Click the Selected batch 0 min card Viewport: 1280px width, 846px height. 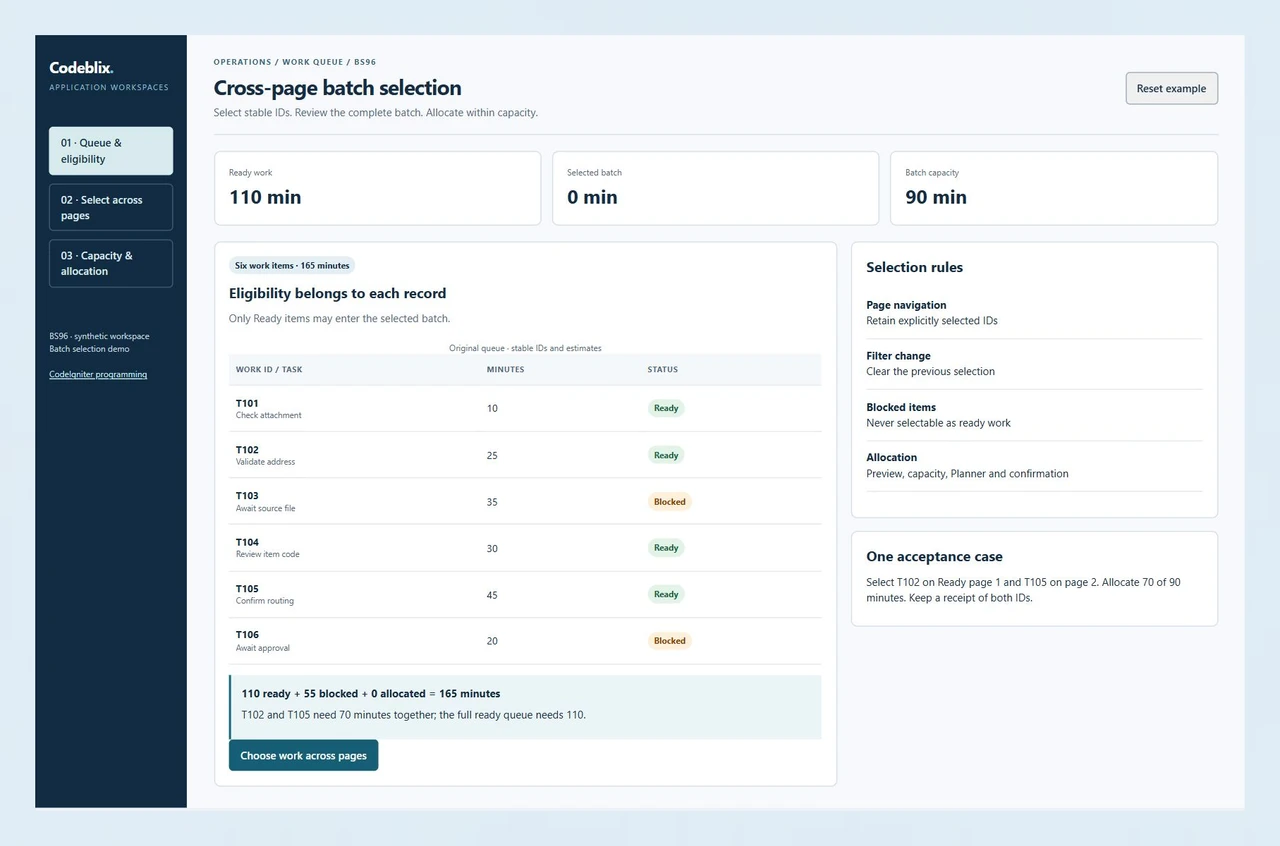(x=716, y=188)
